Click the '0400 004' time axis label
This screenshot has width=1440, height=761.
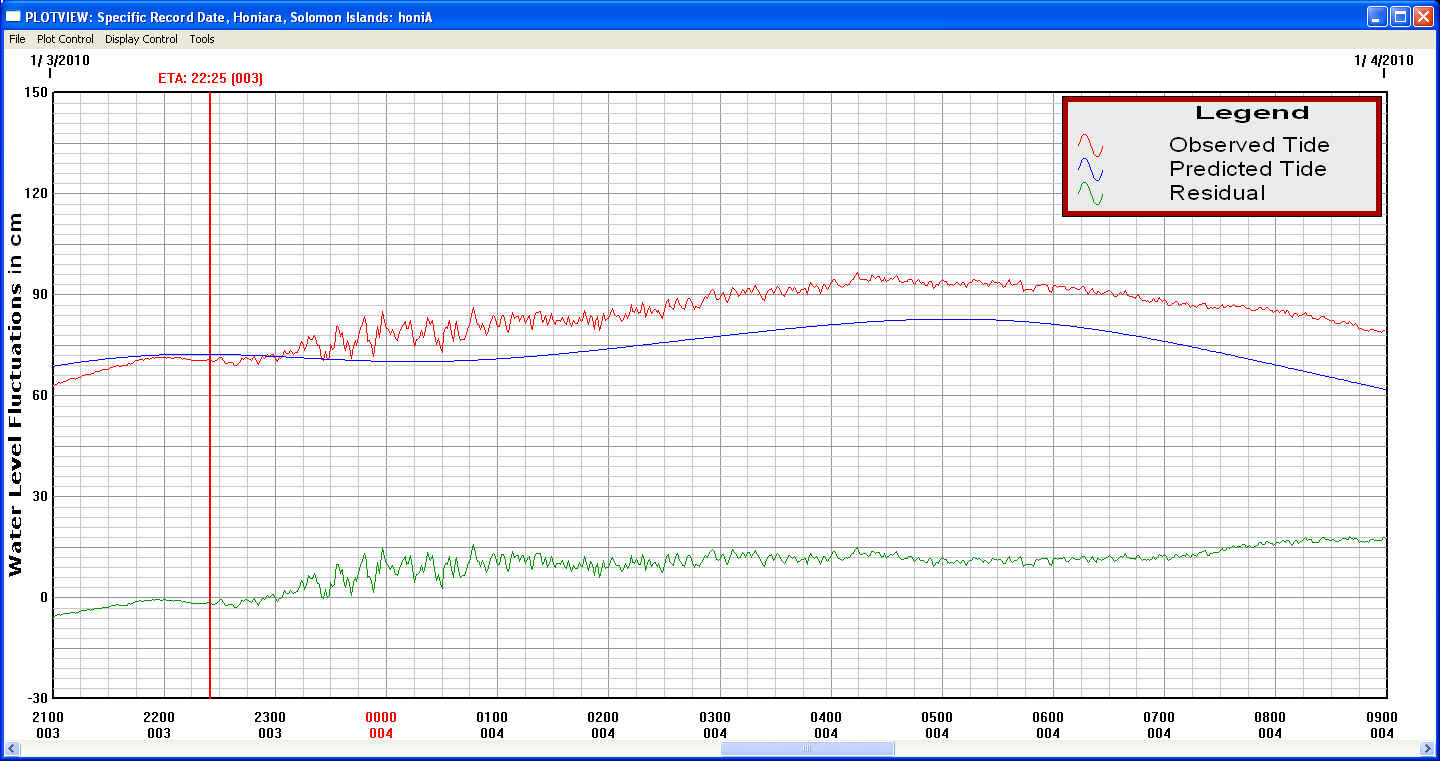(x=826, y=725)
